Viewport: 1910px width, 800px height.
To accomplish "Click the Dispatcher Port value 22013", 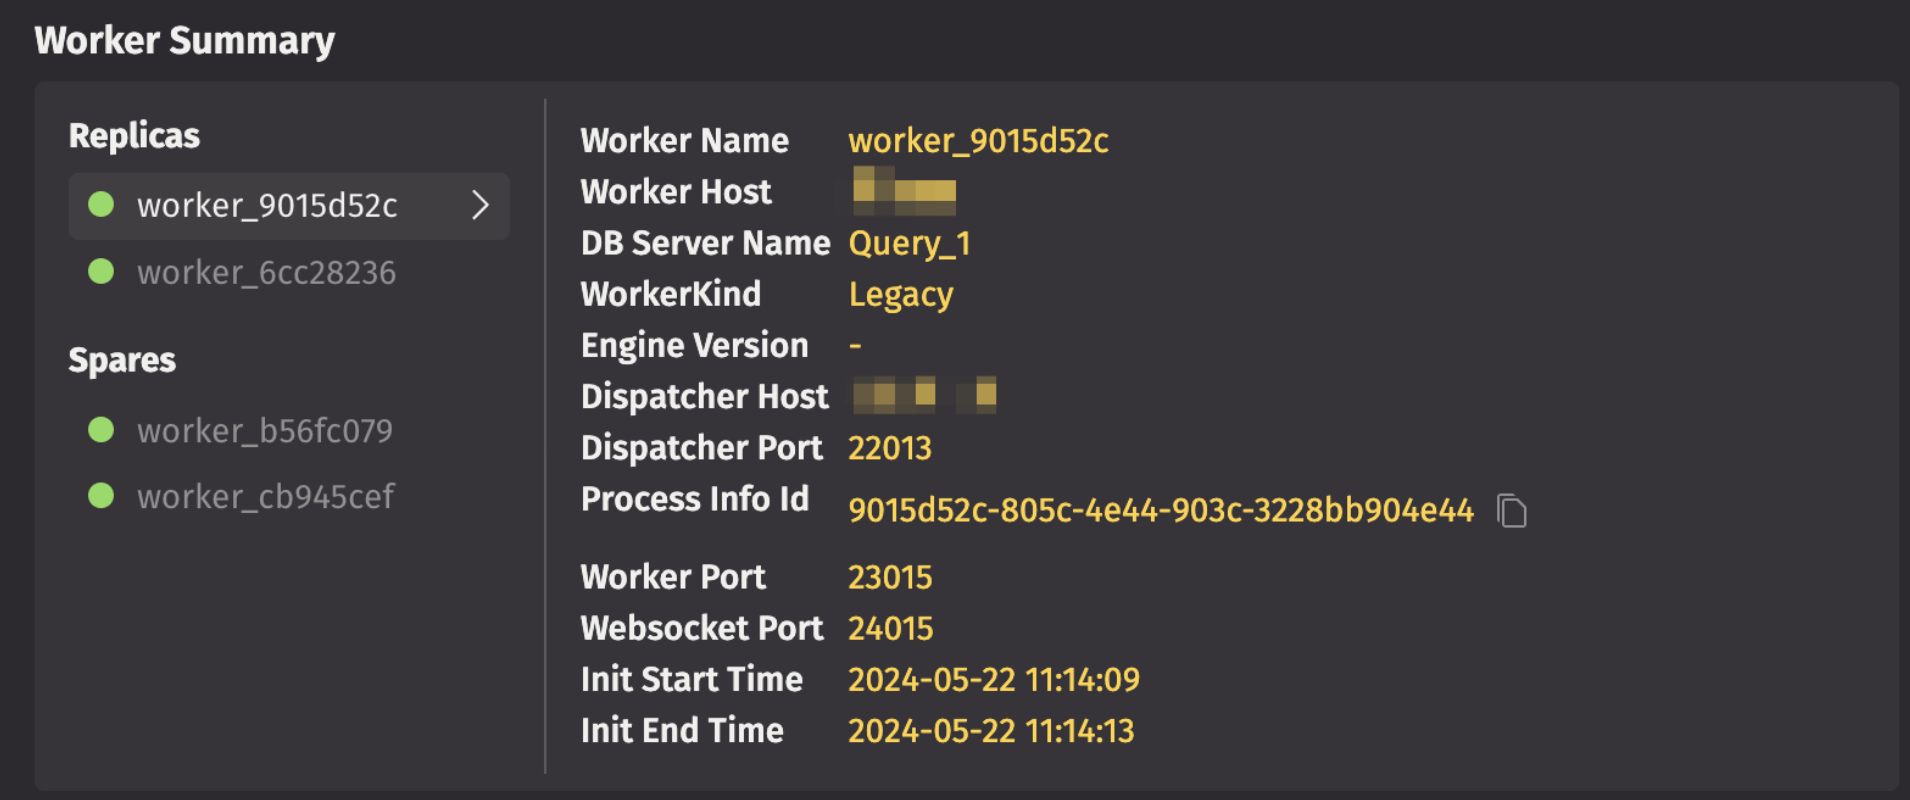I will click(x=889, y=448).
